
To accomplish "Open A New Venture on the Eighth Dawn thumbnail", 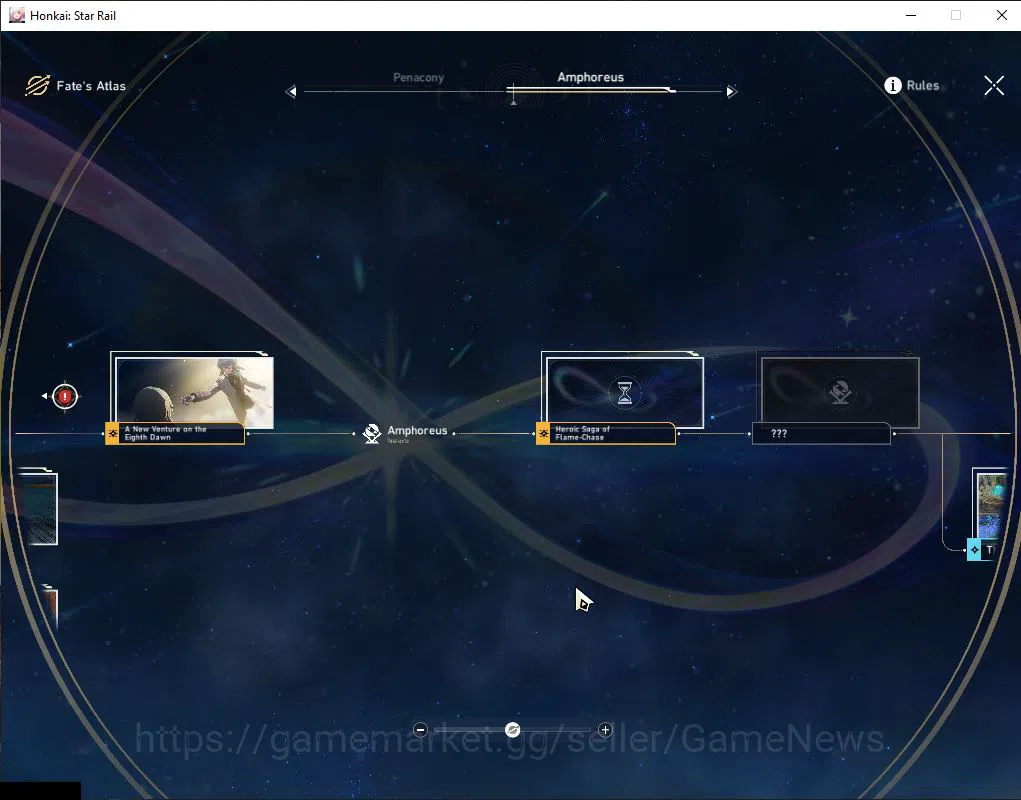I will point(195,393).
